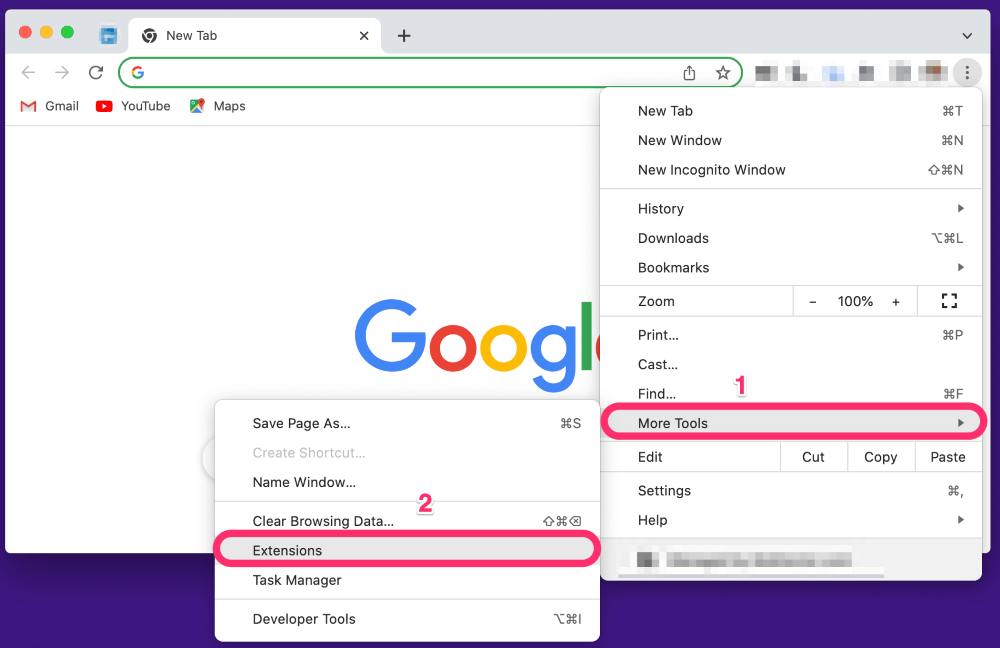This screenshot has height=648, width=1000.
Task: Open Developer Tools from submenu
Action: (407, 619)
